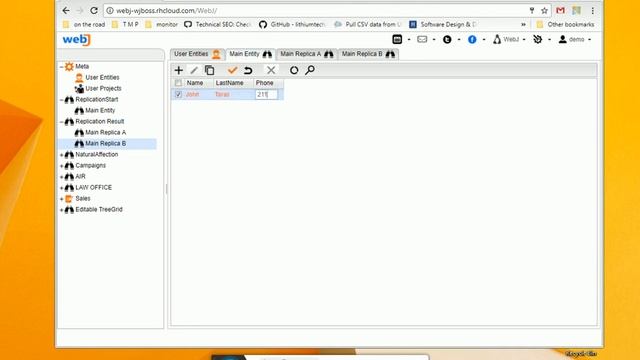This screenshot has height=360, width=640.
Task: Open Software Design bookmark
Action: coord(443,24)
